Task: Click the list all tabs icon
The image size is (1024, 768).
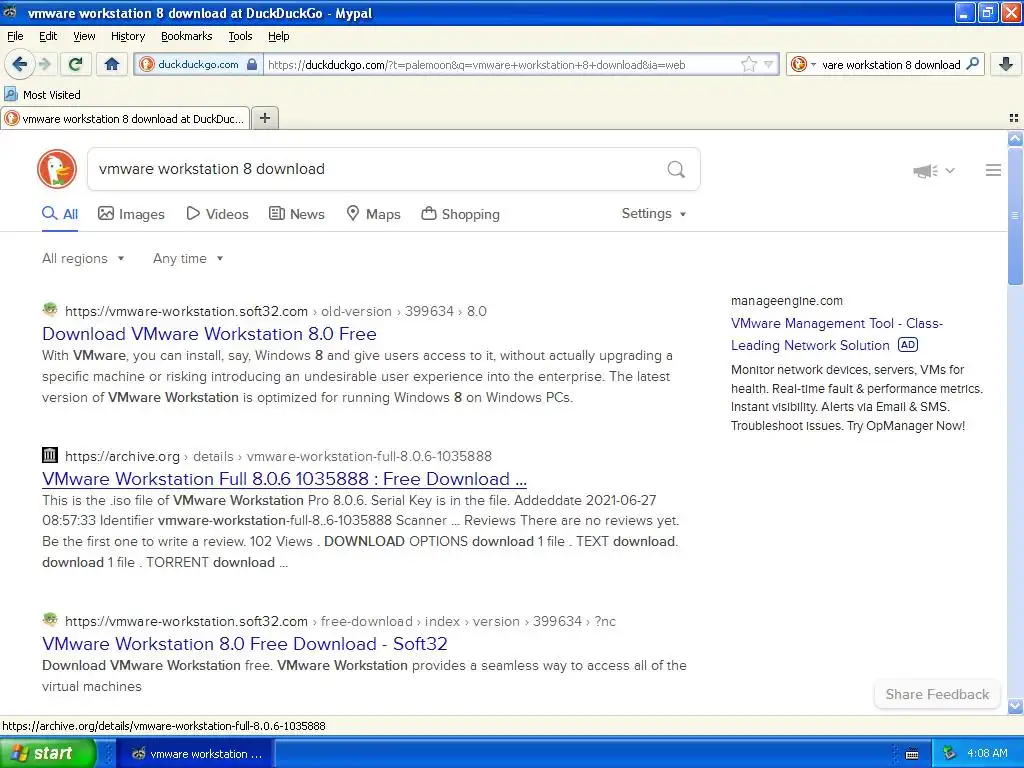Action: point(1014,118)
